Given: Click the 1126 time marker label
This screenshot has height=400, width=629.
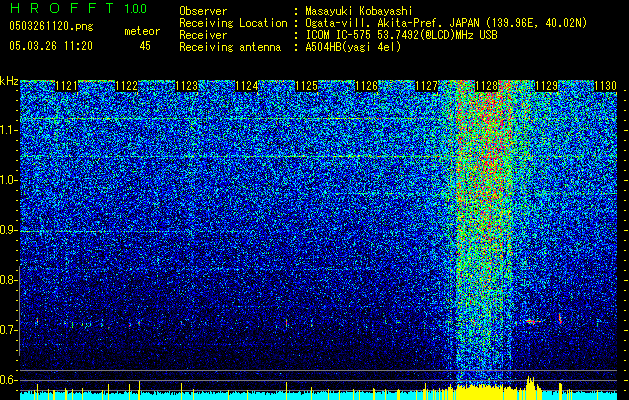Looking at the screenshot, I should click(367, 86).
